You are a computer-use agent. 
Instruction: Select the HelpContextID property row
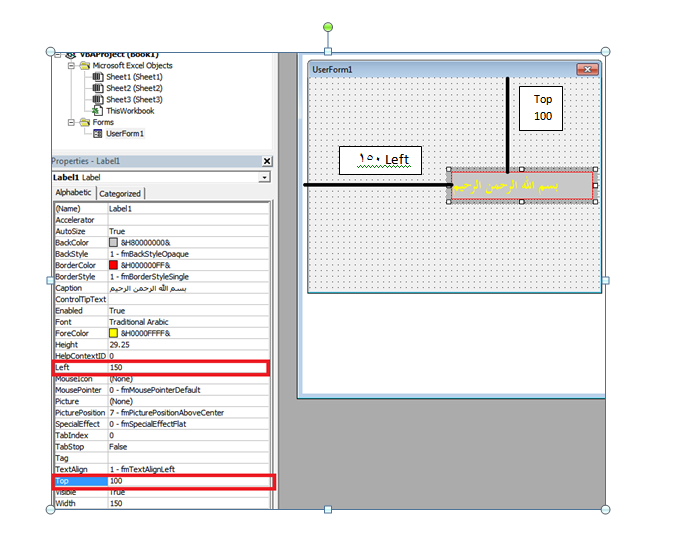tap(162, 356)
